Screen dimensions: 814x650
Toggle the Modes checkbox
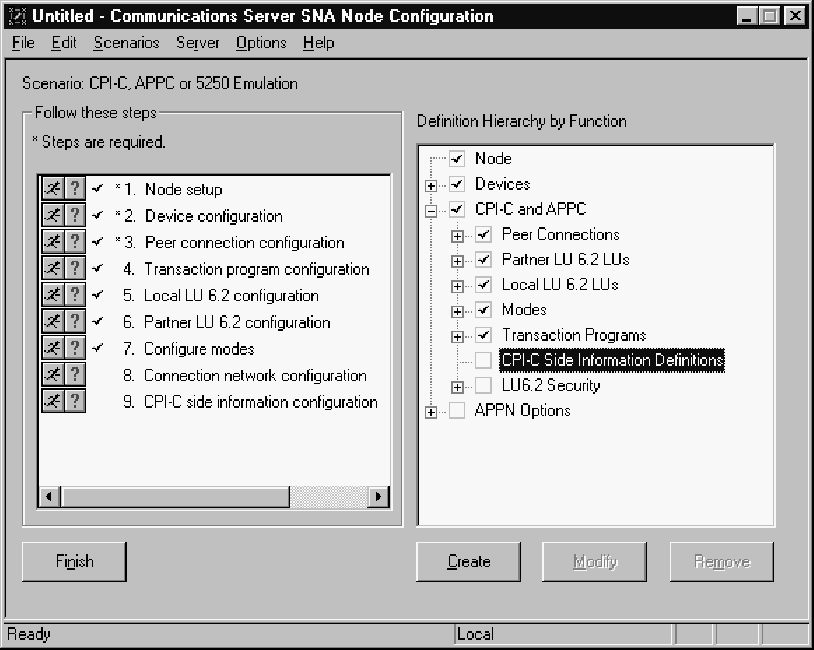(x=483, y=310)
